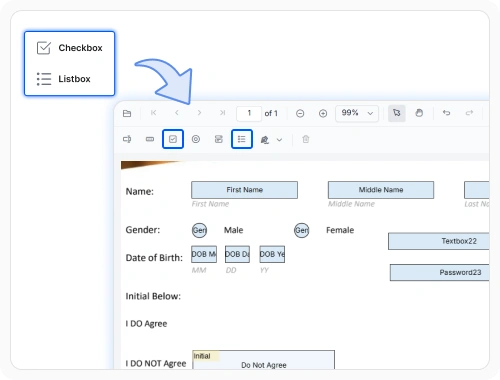Expand the signature field options arrow
Viewport: 500px width, 380px height.
pyautogui.click(x=279, y=140)
